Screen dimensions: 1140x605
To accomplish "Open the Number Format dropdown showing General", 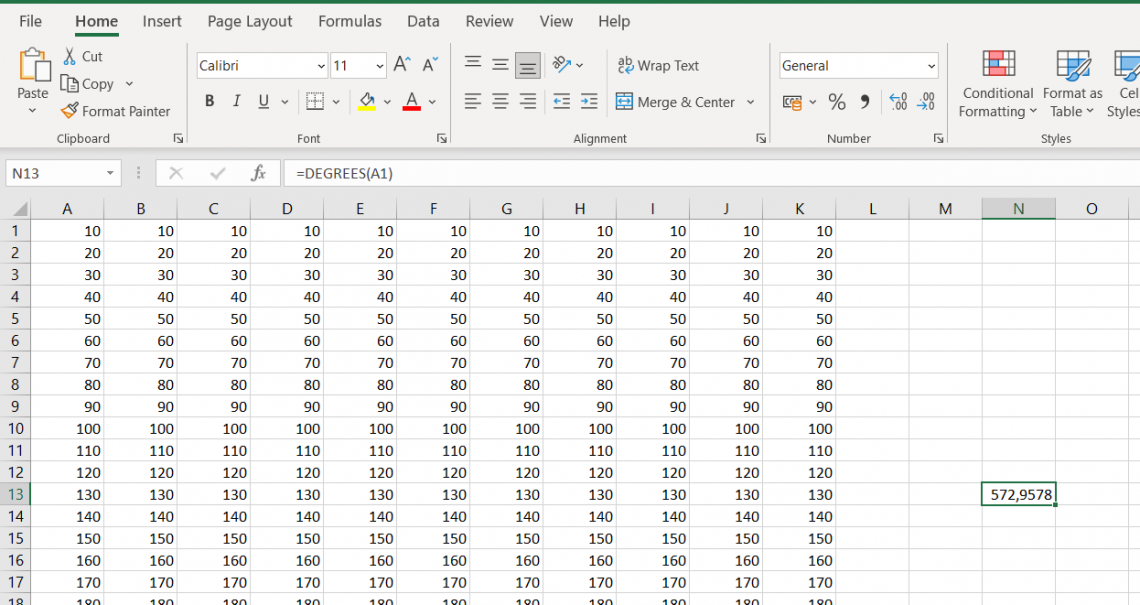I will 930,65.
